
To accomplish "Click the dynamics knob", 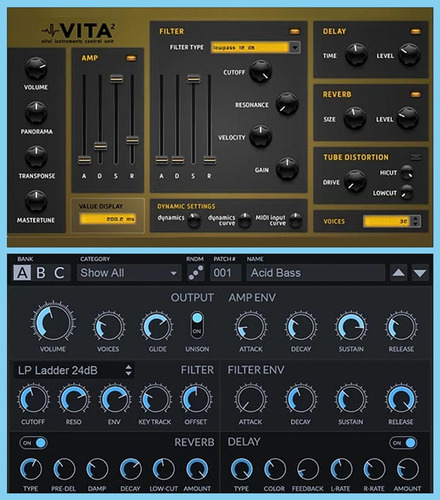I will coord(194,220).
